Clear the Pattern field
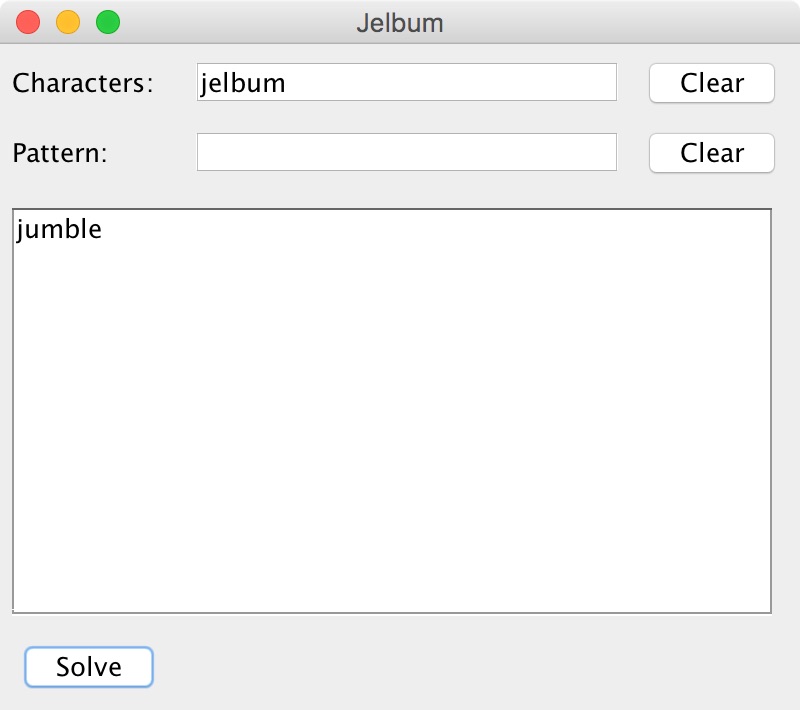The width and height of the screenshot is (800, 710). pos(712,153)
